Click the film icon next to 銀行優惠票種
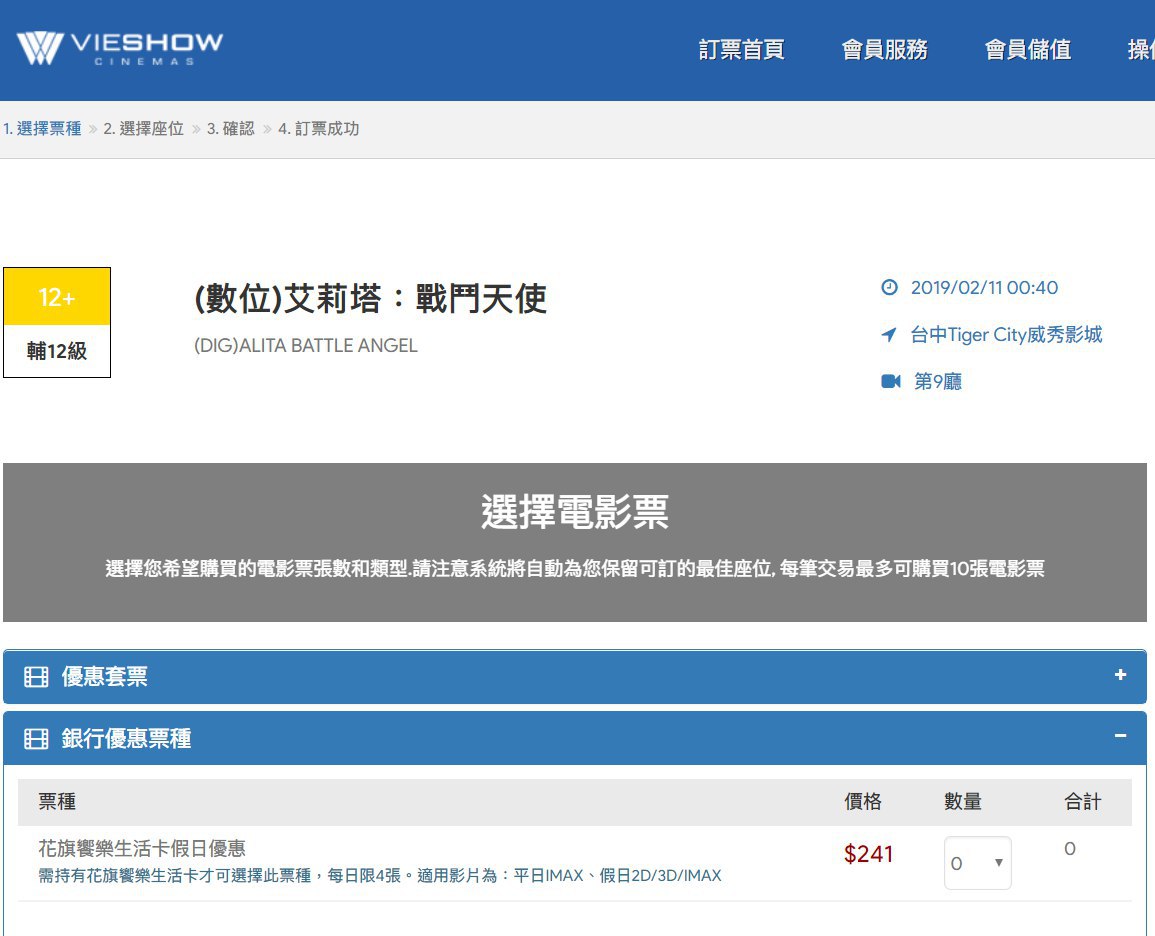The image size is (1155, 936). [x=36, y=739]
